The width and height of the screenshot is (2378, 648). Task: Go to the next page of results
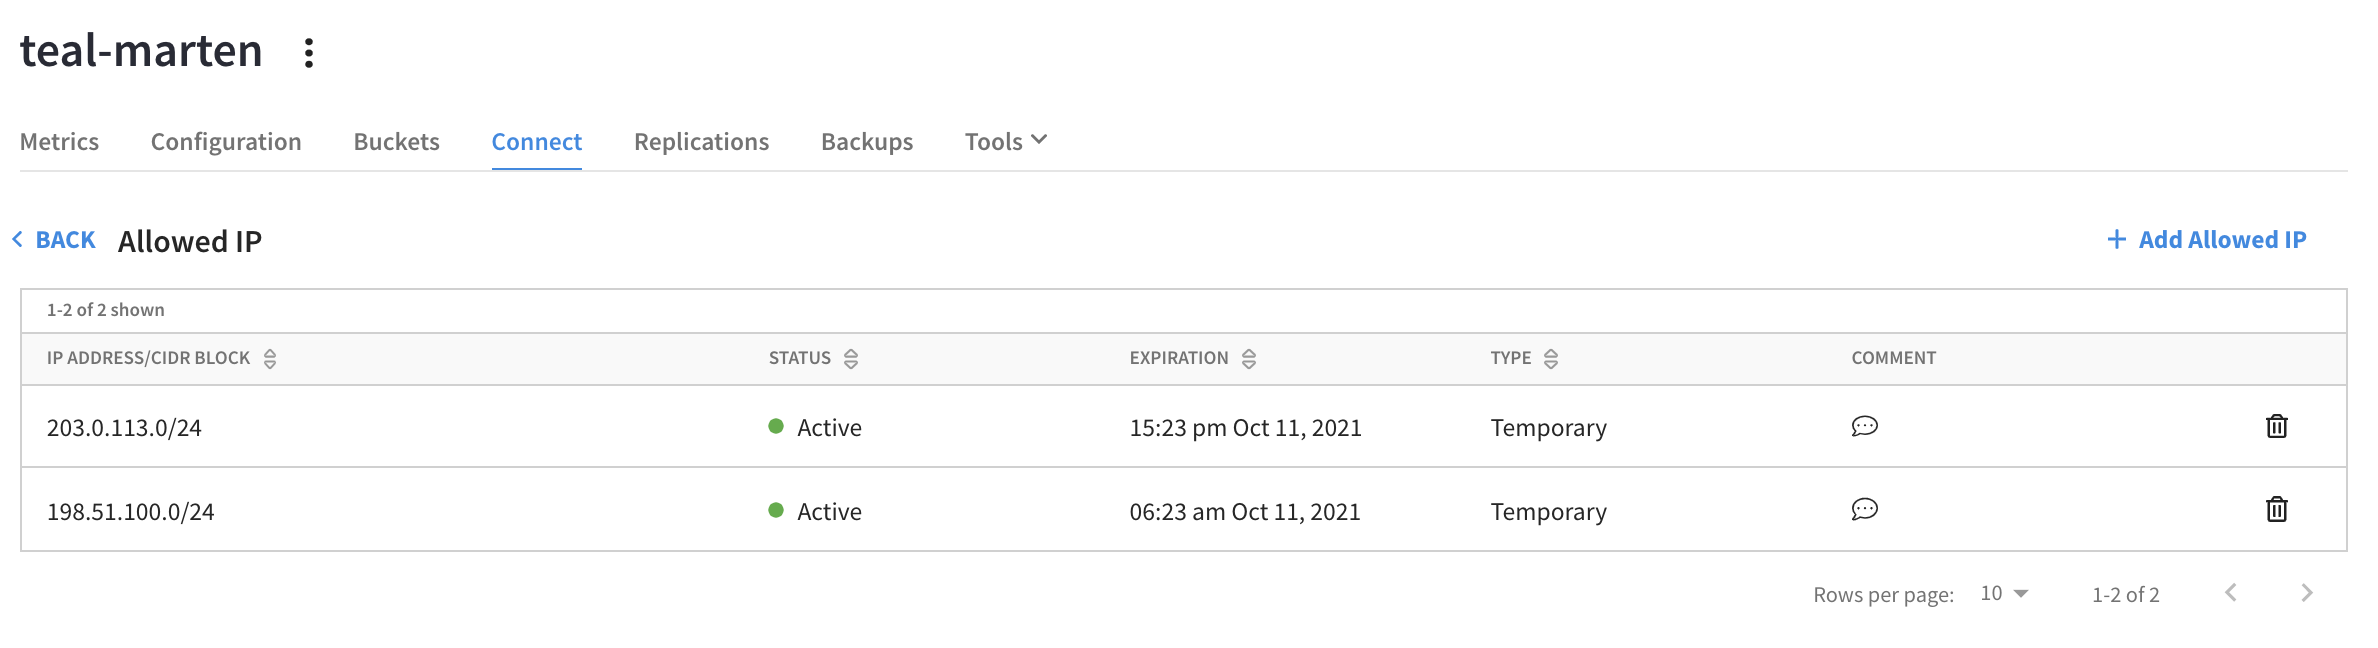[x=2306, y=592]
